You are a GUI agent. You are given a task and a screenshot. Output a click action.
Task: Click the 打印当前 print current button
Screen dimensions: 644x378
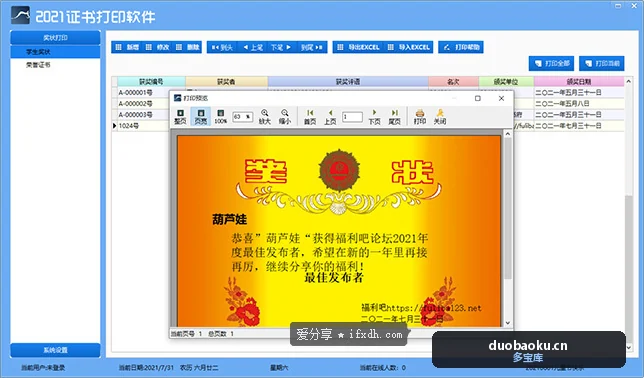click(602, 63)
